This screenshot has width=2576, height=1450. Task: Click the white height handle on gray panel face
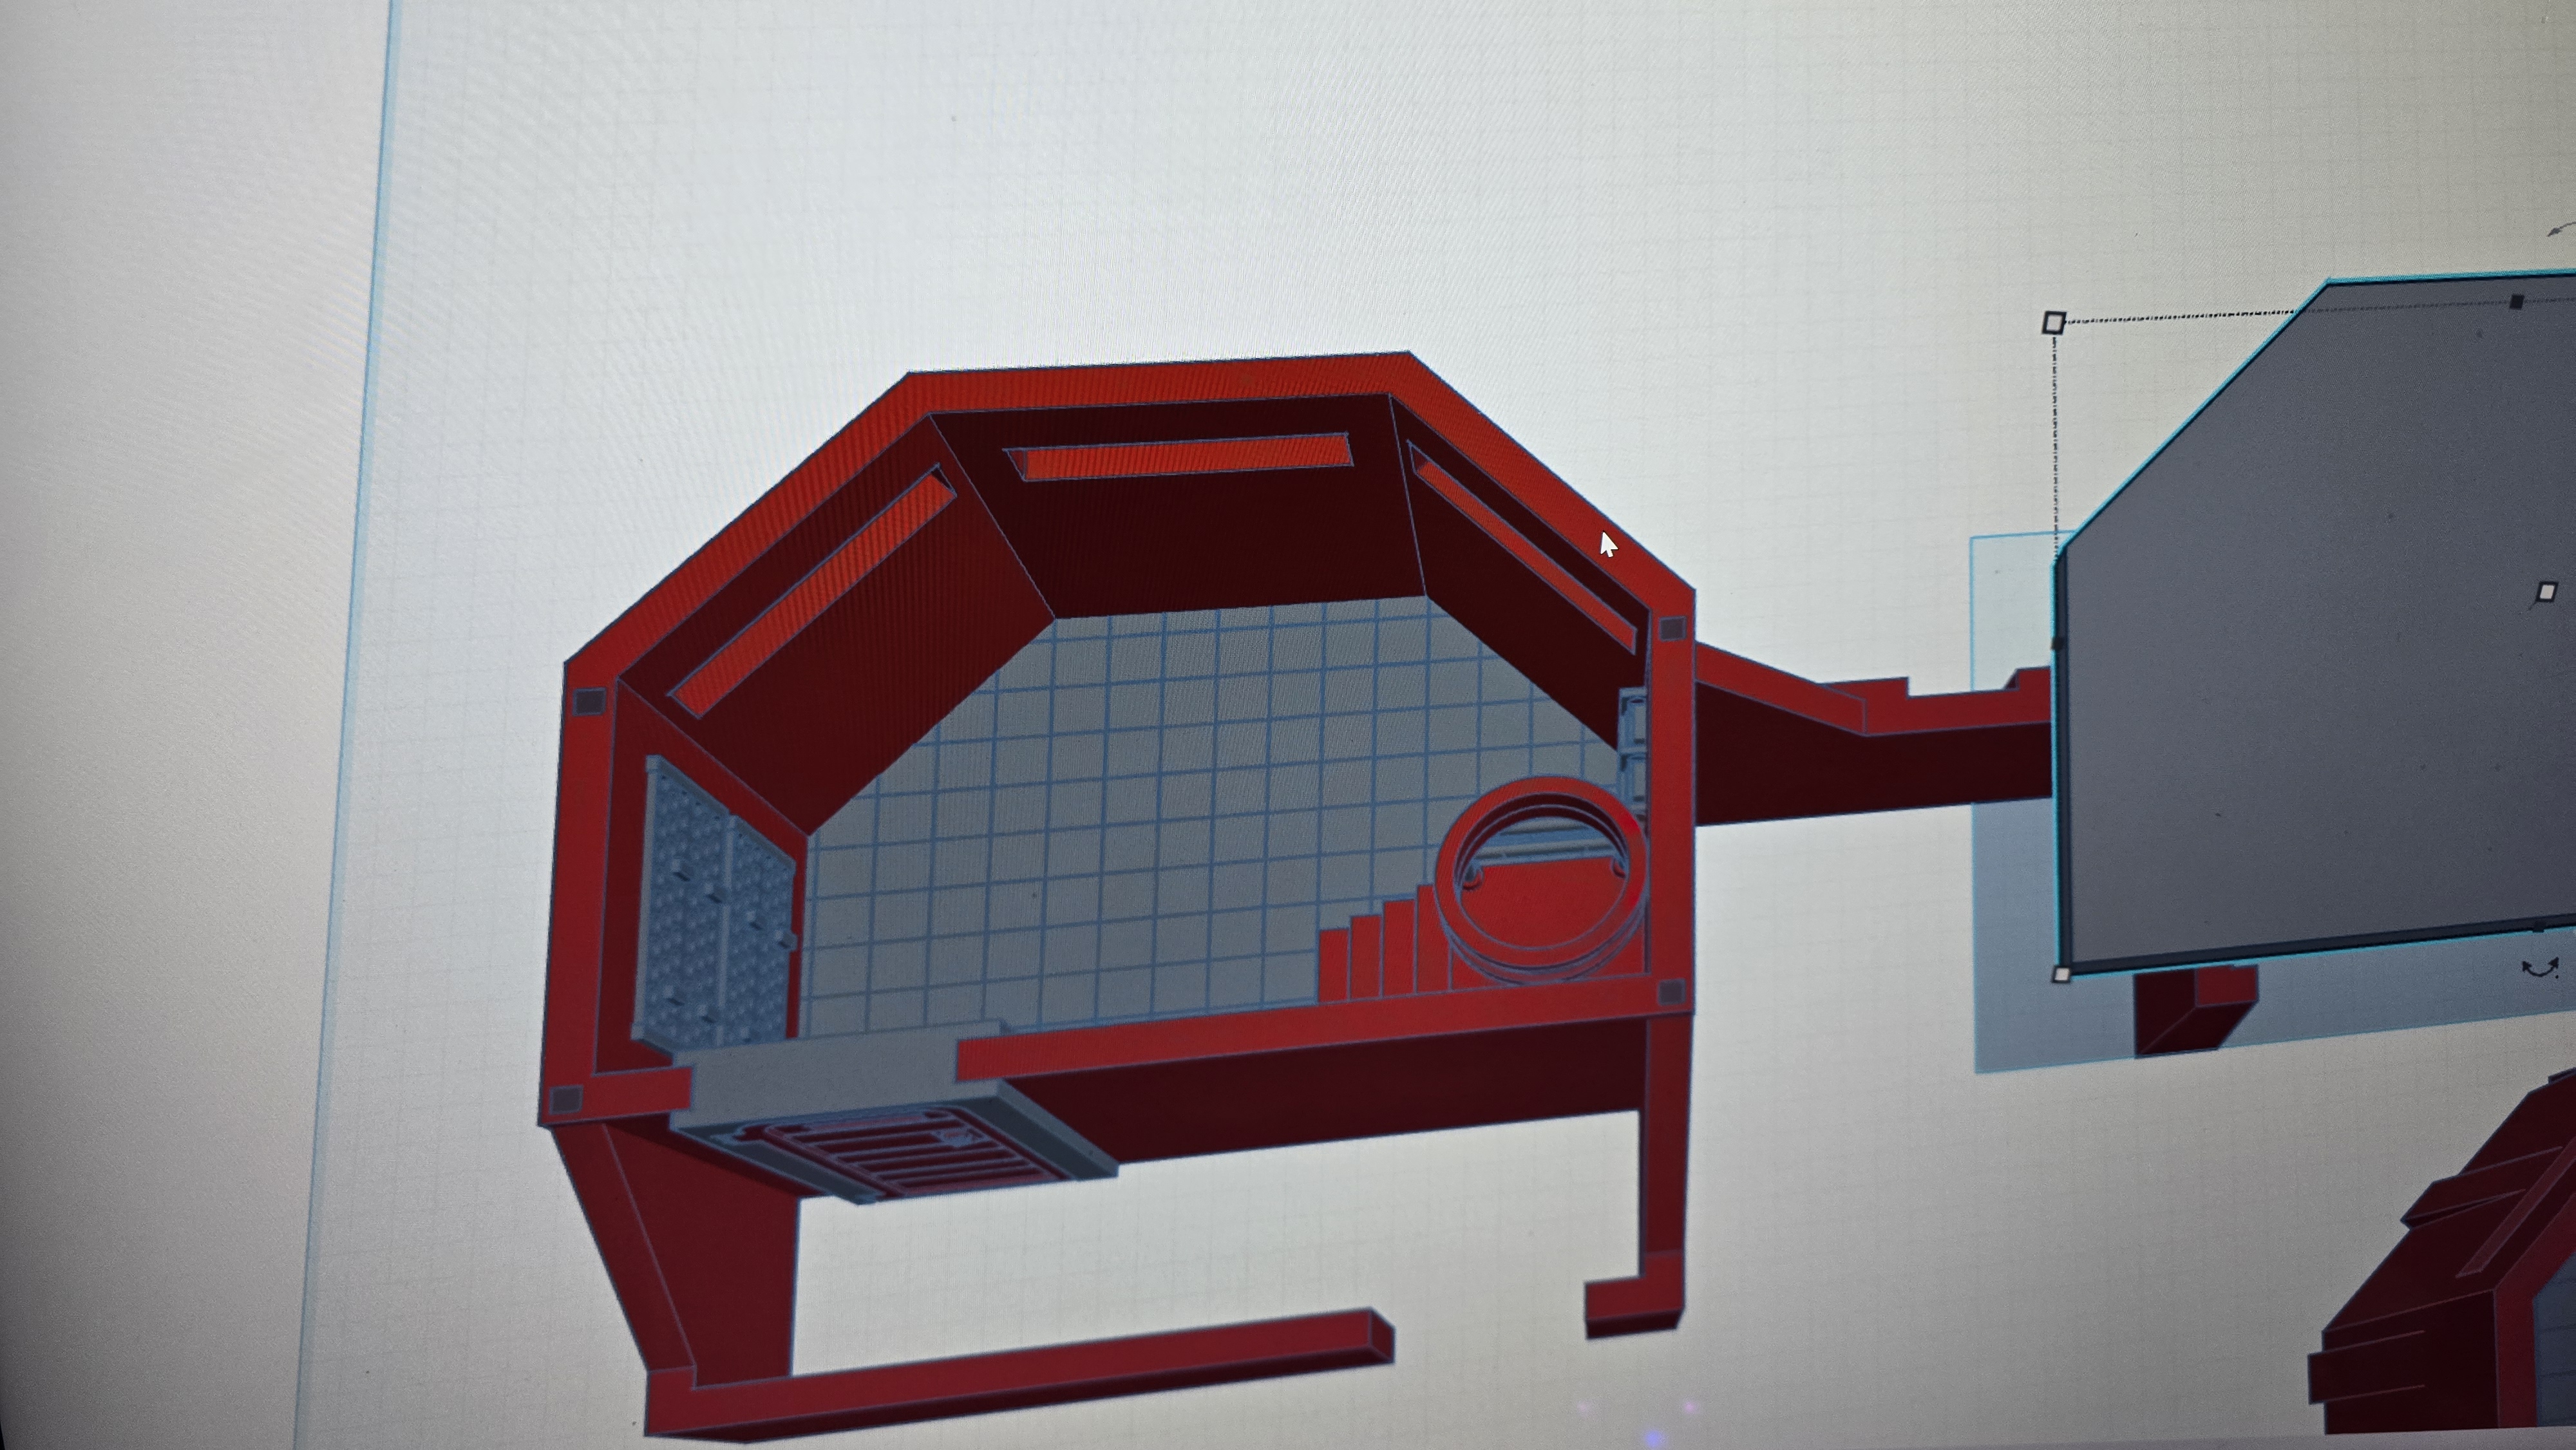2547,592
